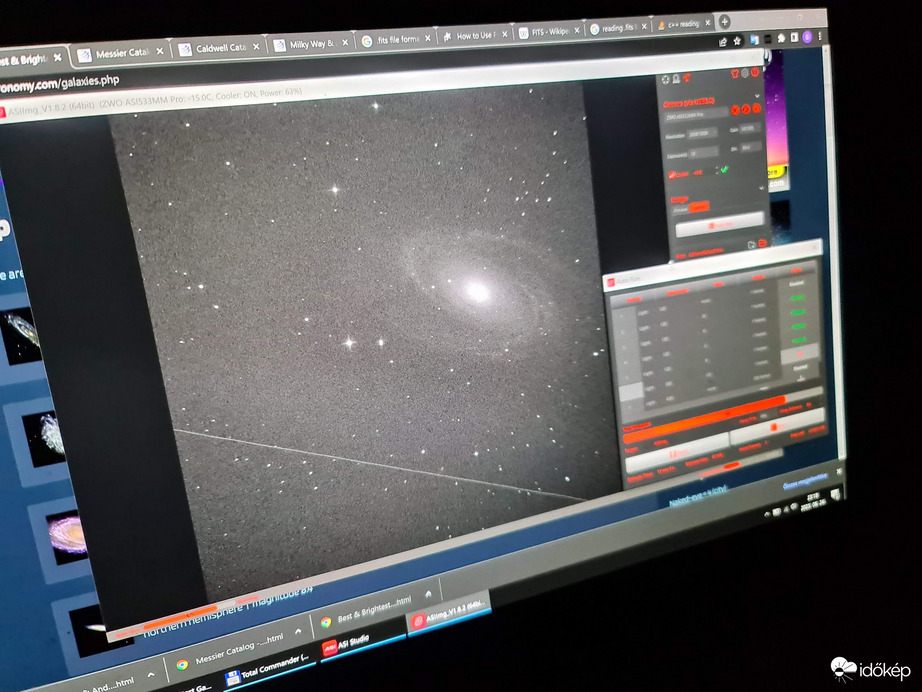Viewport: 922px width, 692px height.
Task: Open the Resolution dropdown
Action: 702,132
